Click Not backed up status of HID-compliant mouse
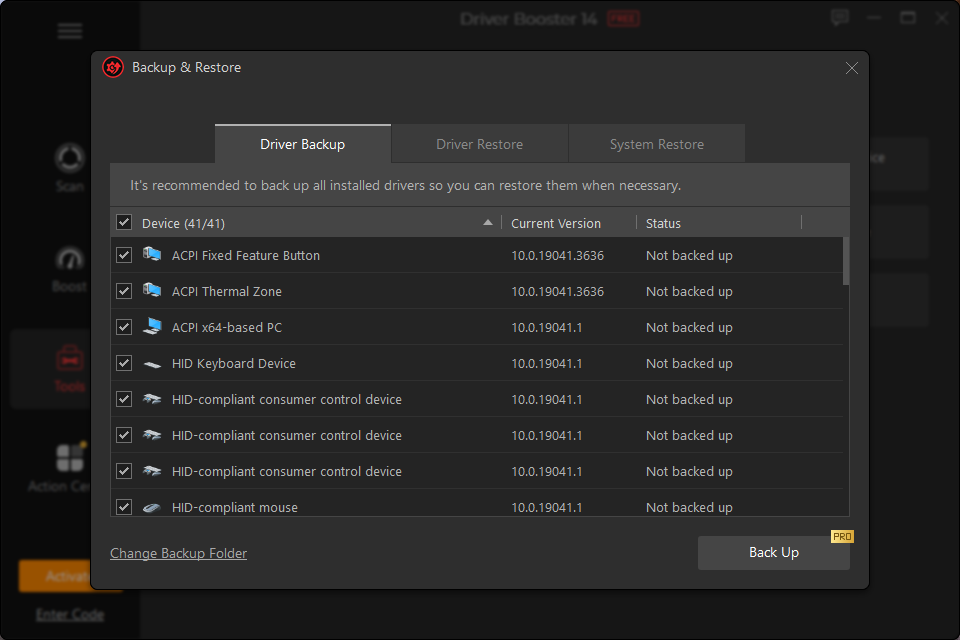Image resolution: width=960 pixels, height=640 pixels. point(689,508)
